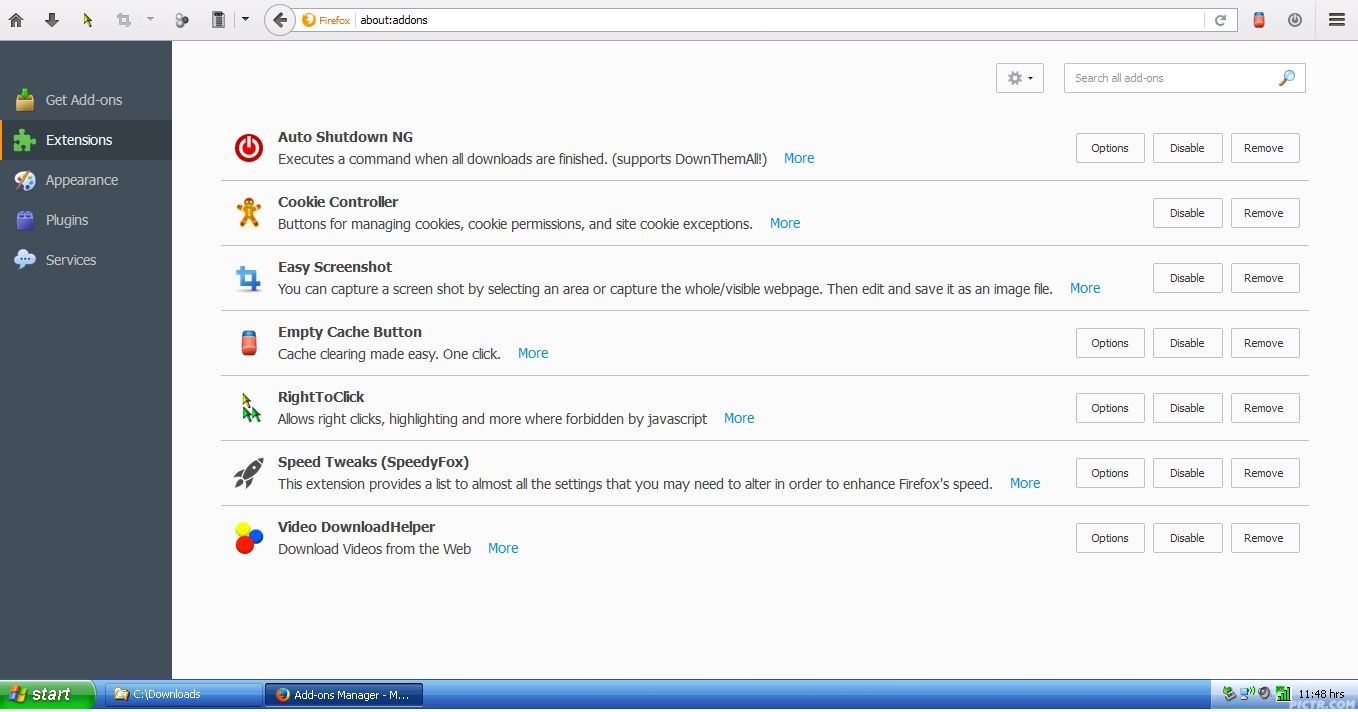Open the dropdown arrow beside the clipboard icon

tap(245, 20)
